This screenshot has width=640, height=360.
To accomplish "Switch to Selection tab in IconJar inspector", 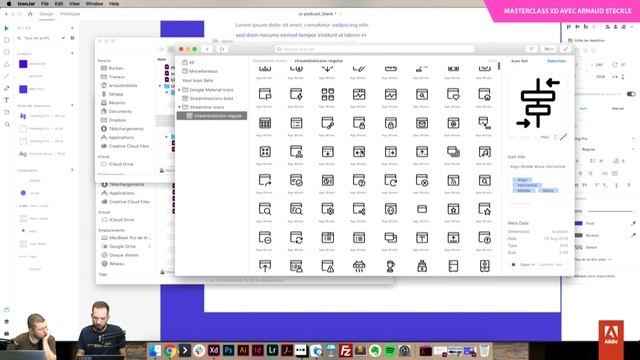I will (556, 61).
